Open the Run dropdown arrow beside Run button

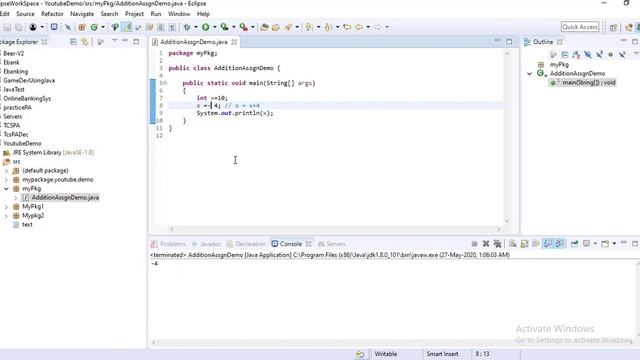coord(214,27)
